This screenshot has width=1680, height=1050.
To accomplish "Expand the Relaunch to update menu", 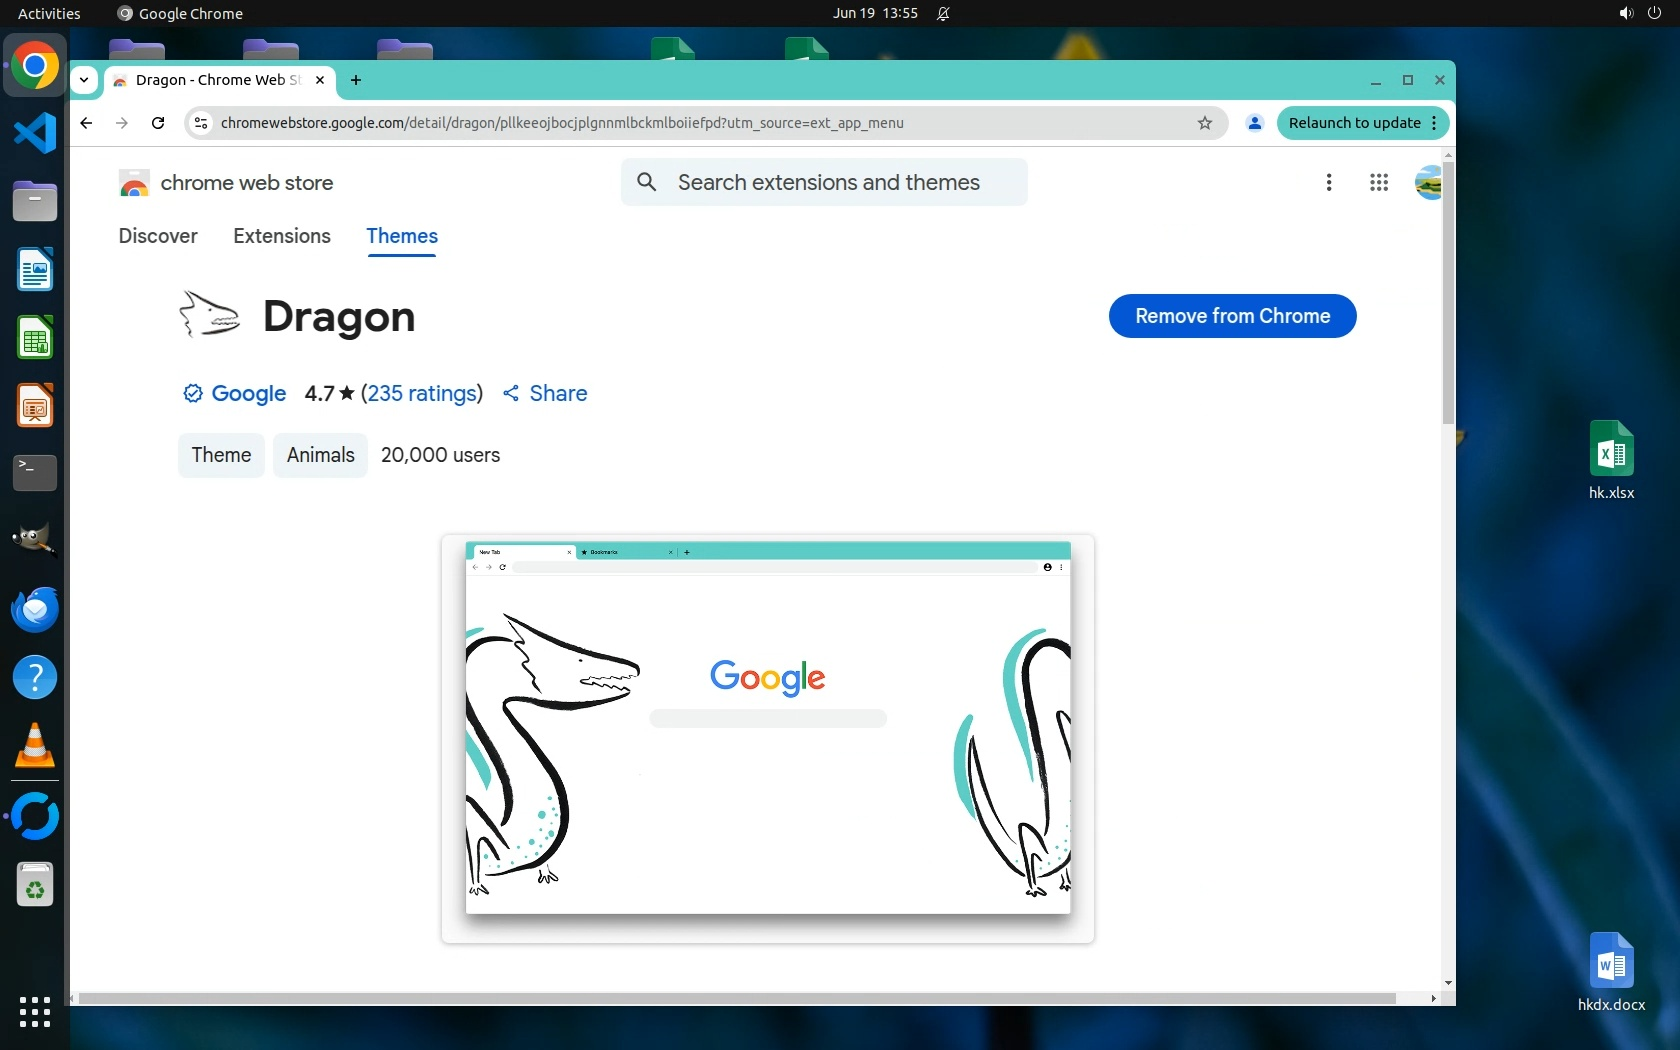I will click(x=1435, y=123).
